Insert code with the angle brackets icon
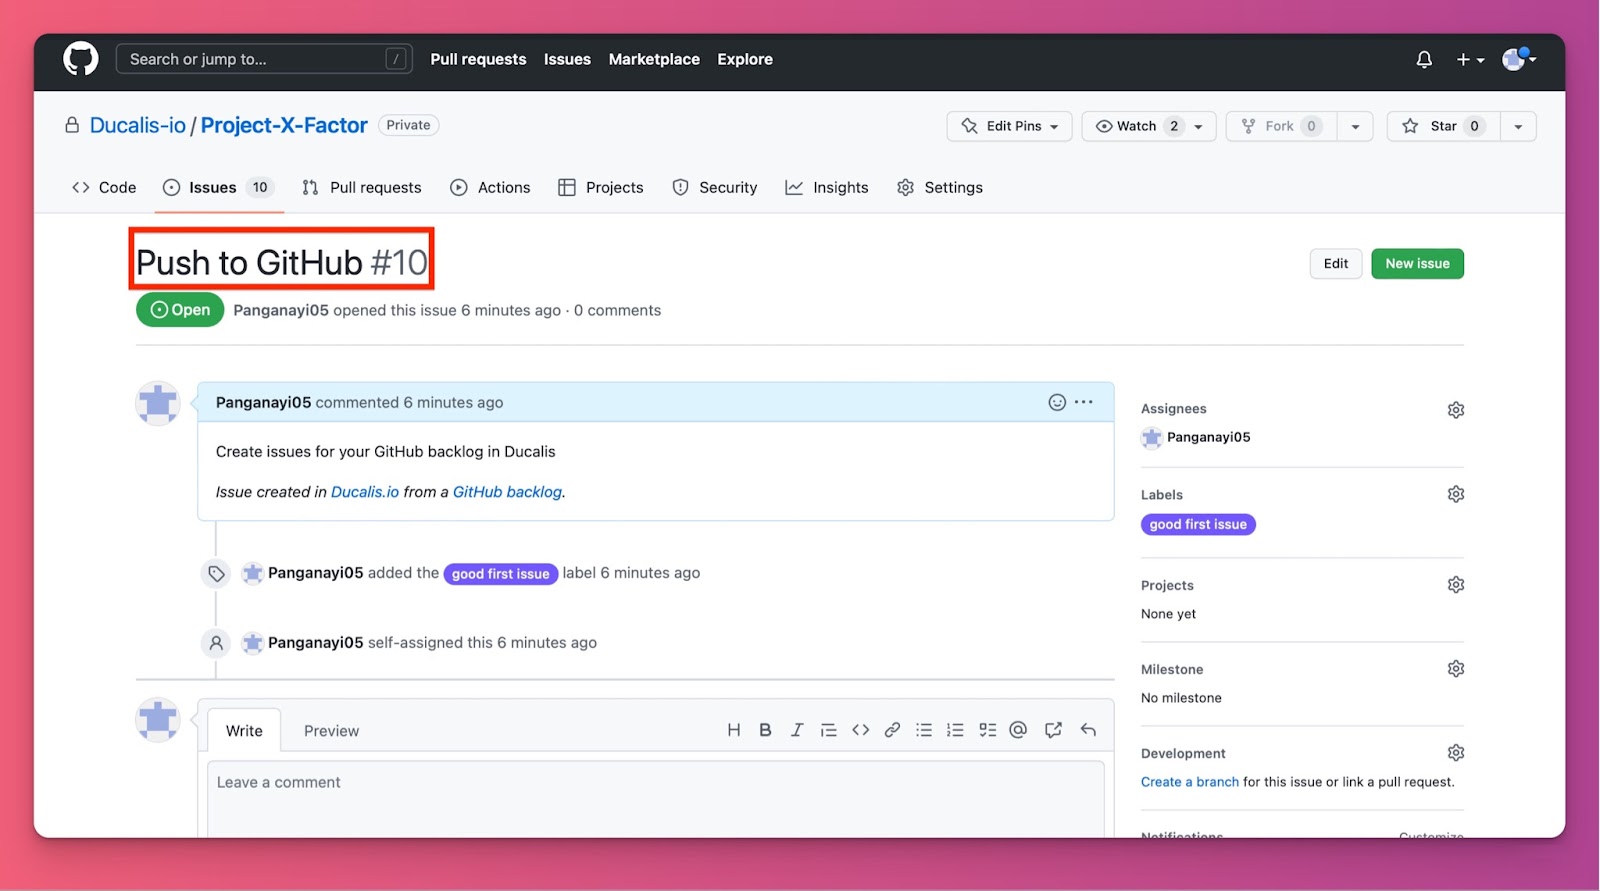 point(860,730)
